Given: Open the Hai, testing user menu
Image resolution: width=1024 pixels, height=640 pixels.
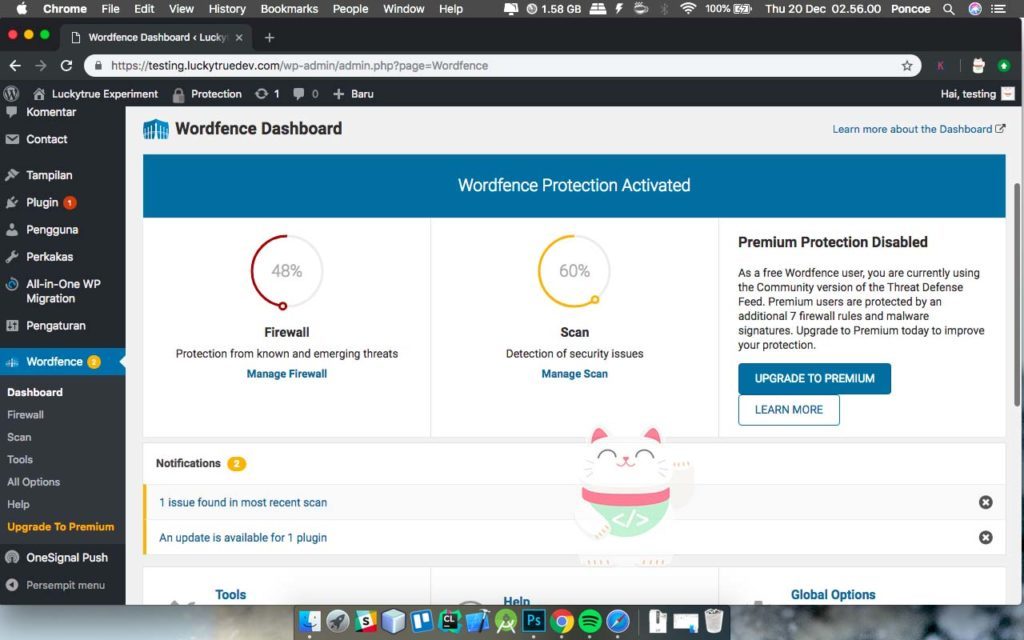Looking at the screenshot, I should (x=977, y=94).
